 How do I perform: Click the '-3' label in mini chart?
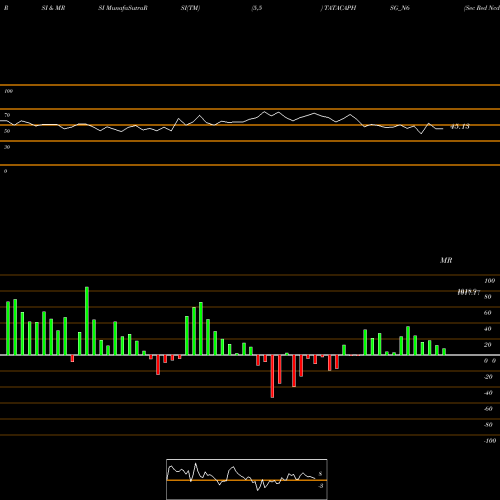point(320,486)
